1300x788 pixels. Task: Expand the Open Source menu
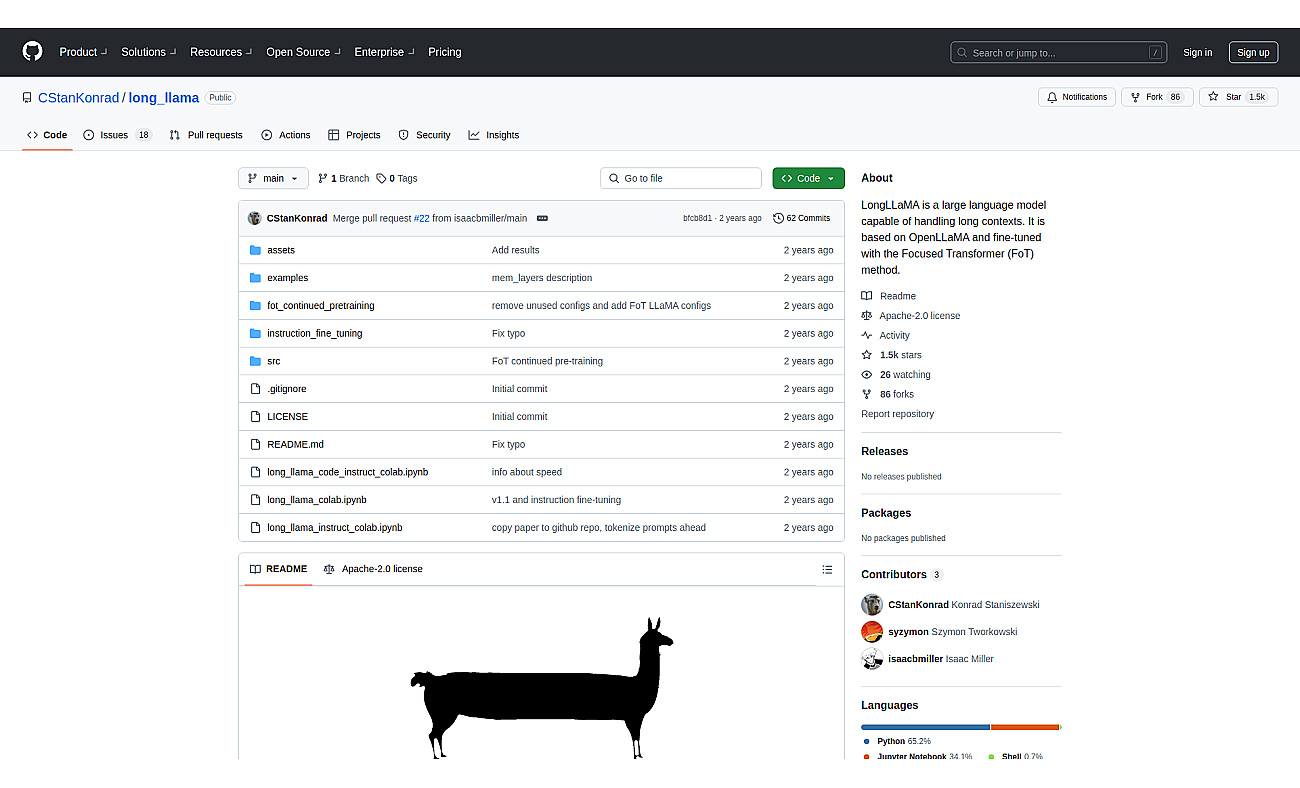[303, 52]
